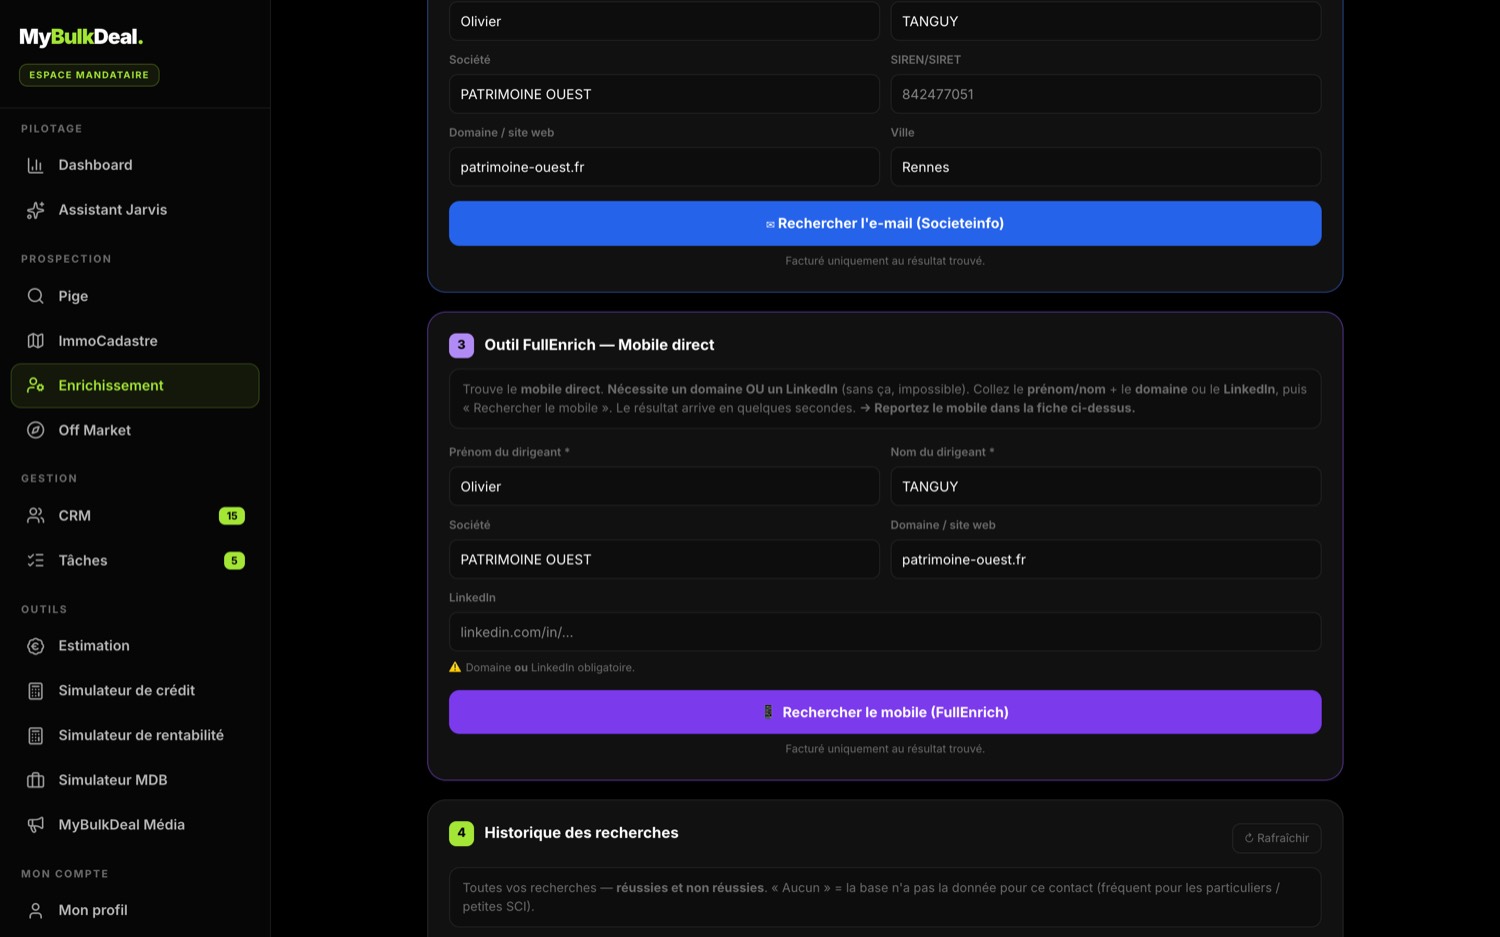Screen dimensions: 1500x937
Task: Click the Simulateur de rentabilité calculator icon
Action: pyautogui.click(x=35, y=736)
